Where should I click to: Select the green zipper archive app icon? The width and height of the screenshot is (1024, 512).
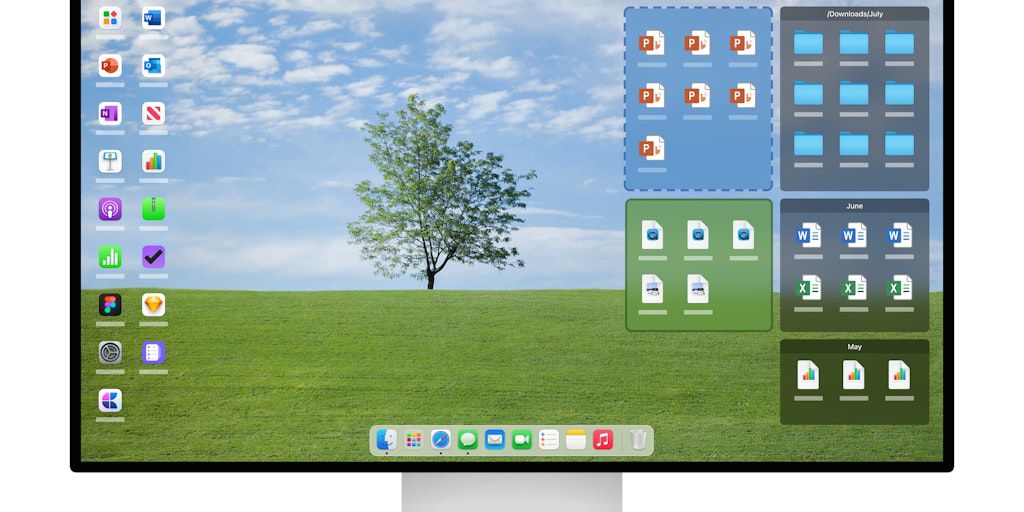153,209
